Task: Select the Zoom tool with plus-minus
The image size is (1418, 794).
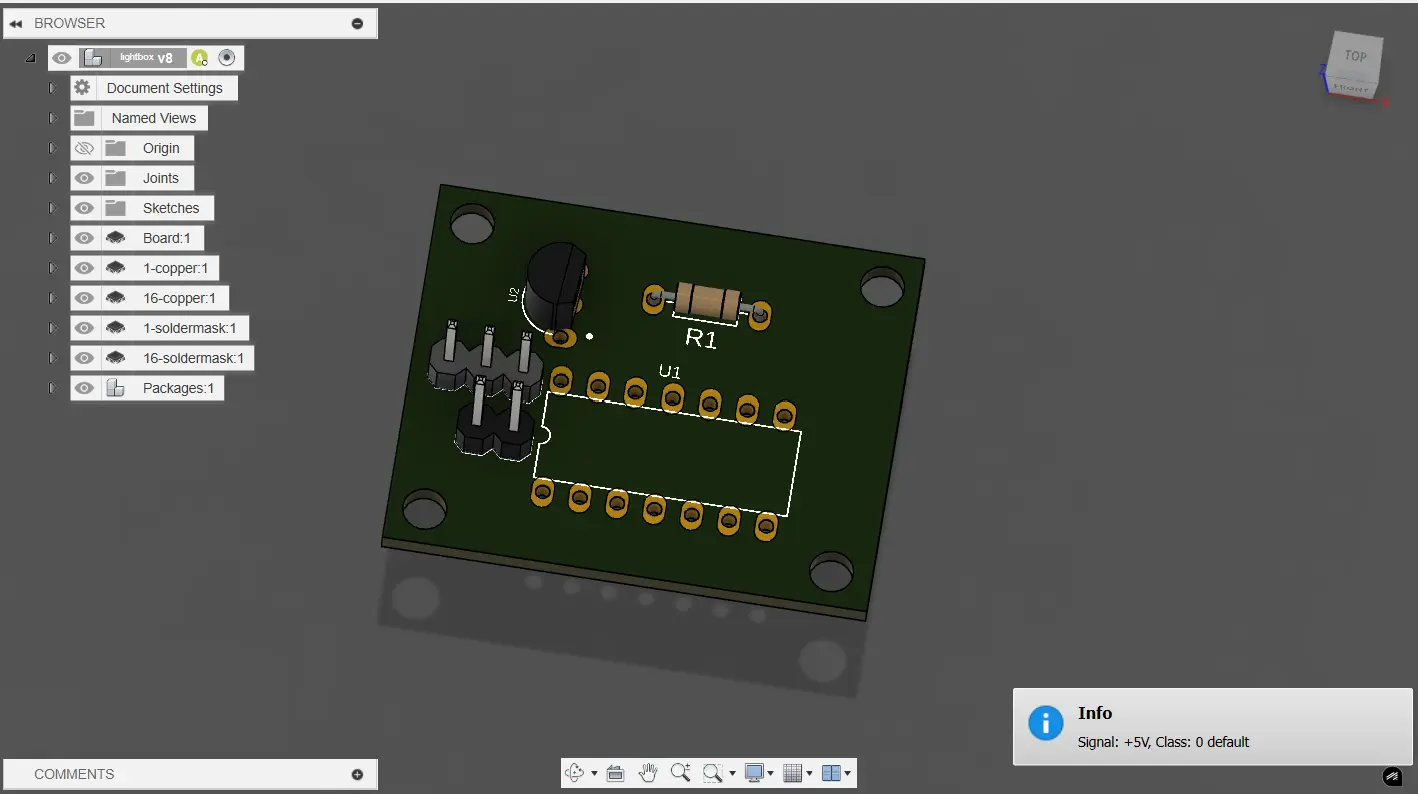Action: tap(681, 773)
